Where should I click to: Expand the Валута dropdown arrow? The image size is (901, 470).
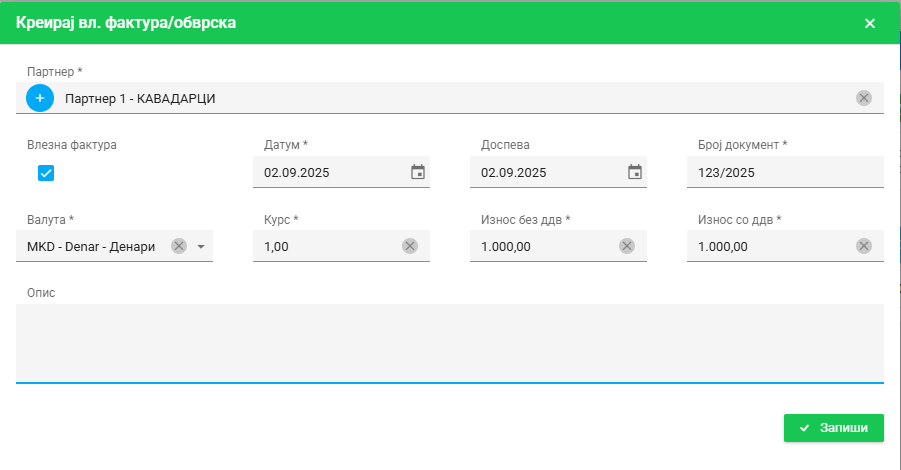coord(201,247)
